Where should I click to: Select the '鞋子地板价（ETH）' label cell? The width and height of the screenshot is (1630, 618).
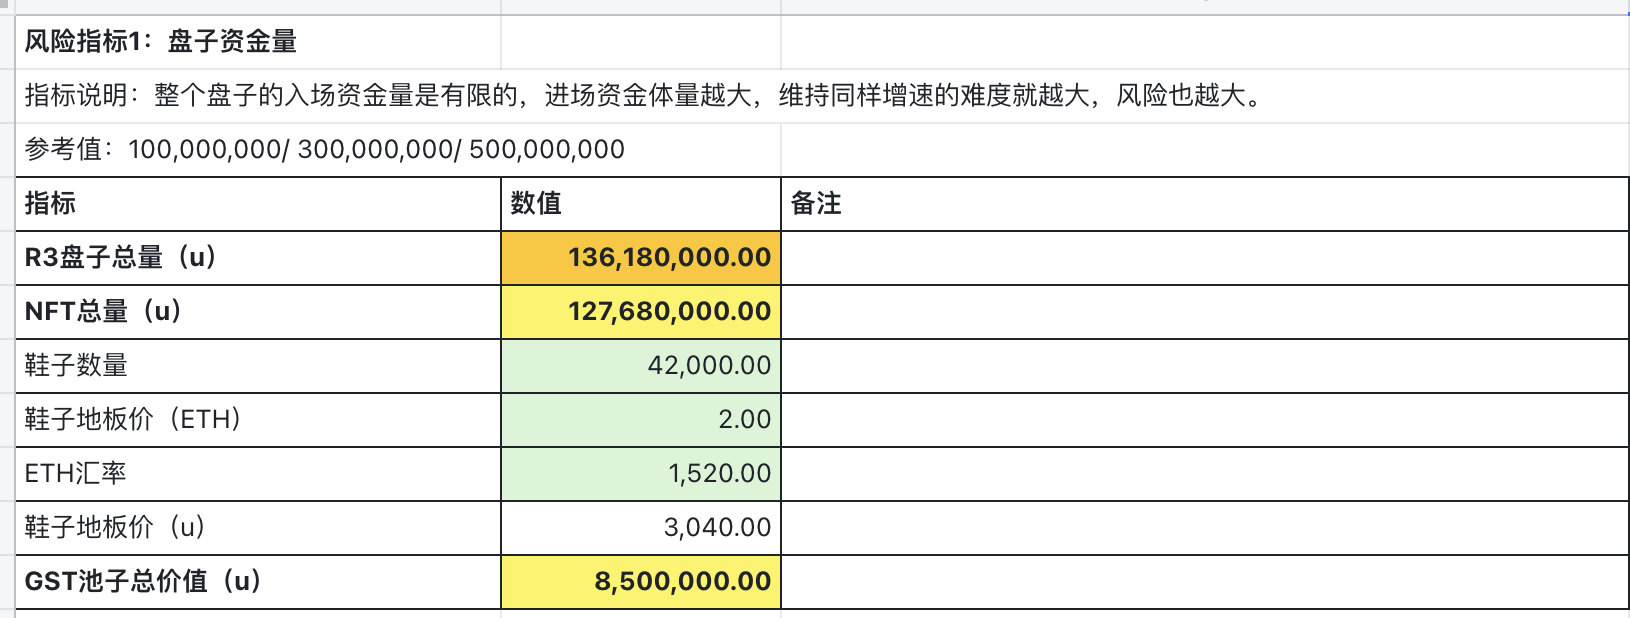tap(258, 420)
